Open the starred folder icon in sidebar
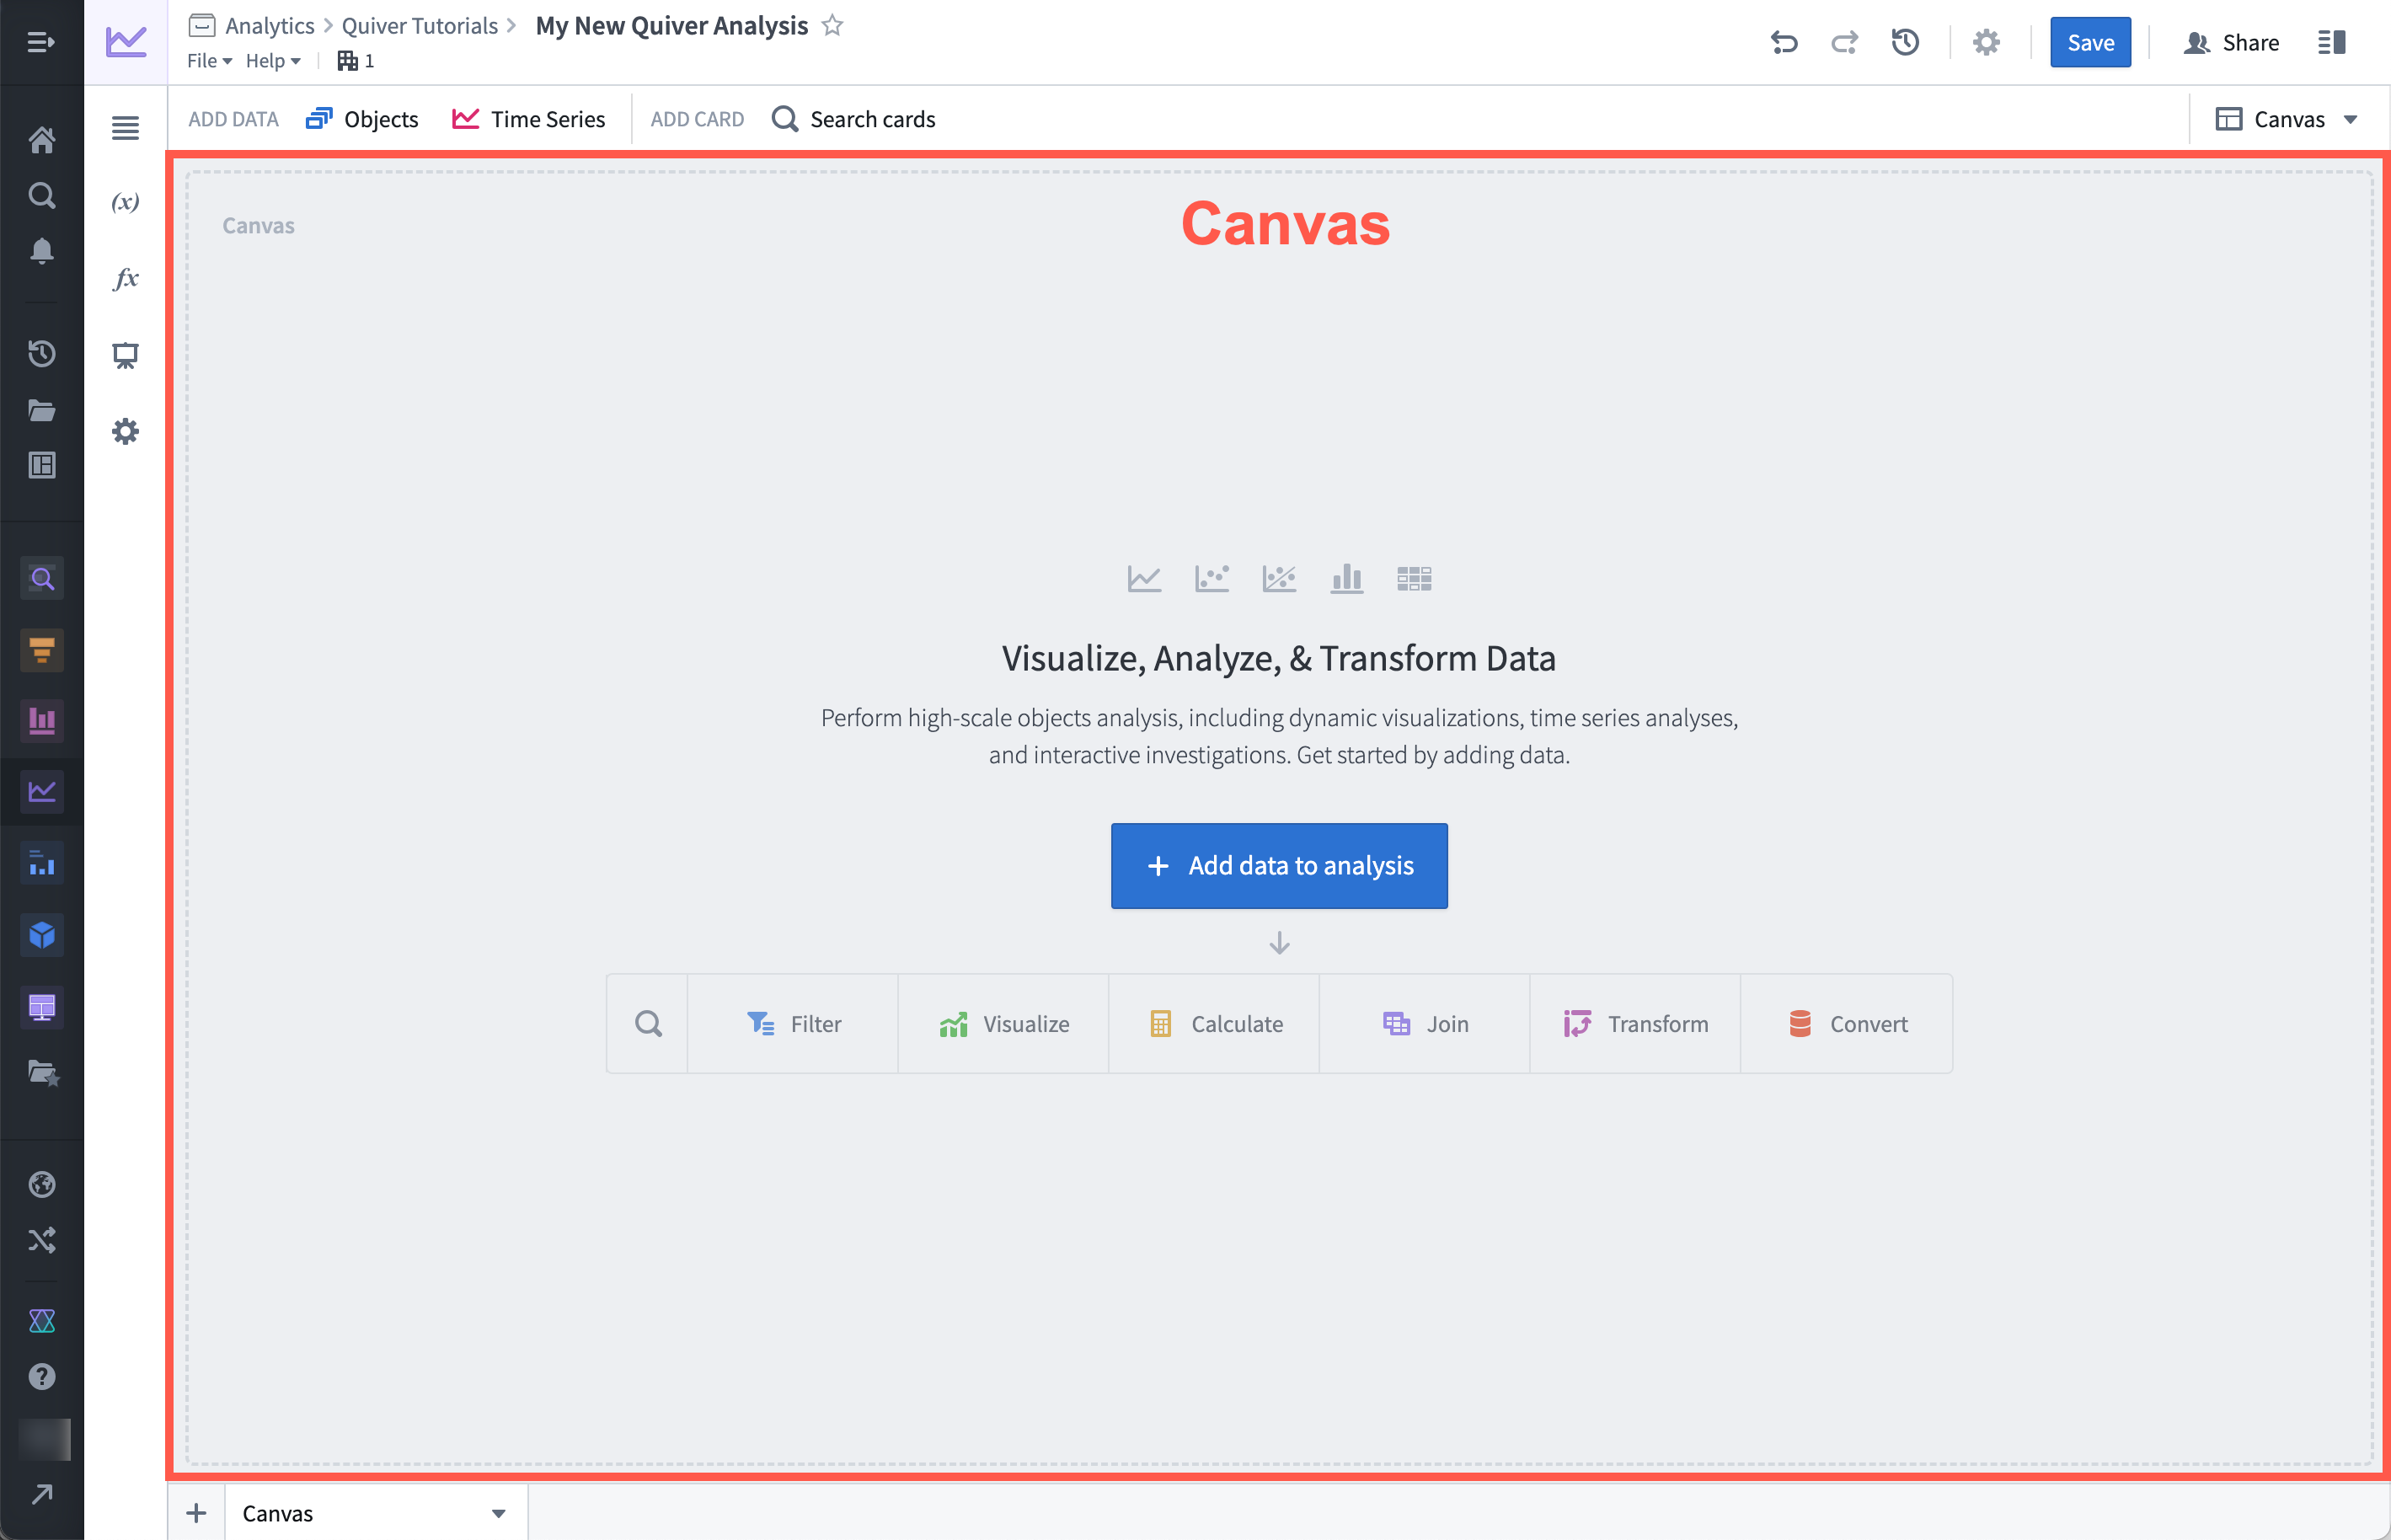 pyautogui.click(x=42, y=1073)
